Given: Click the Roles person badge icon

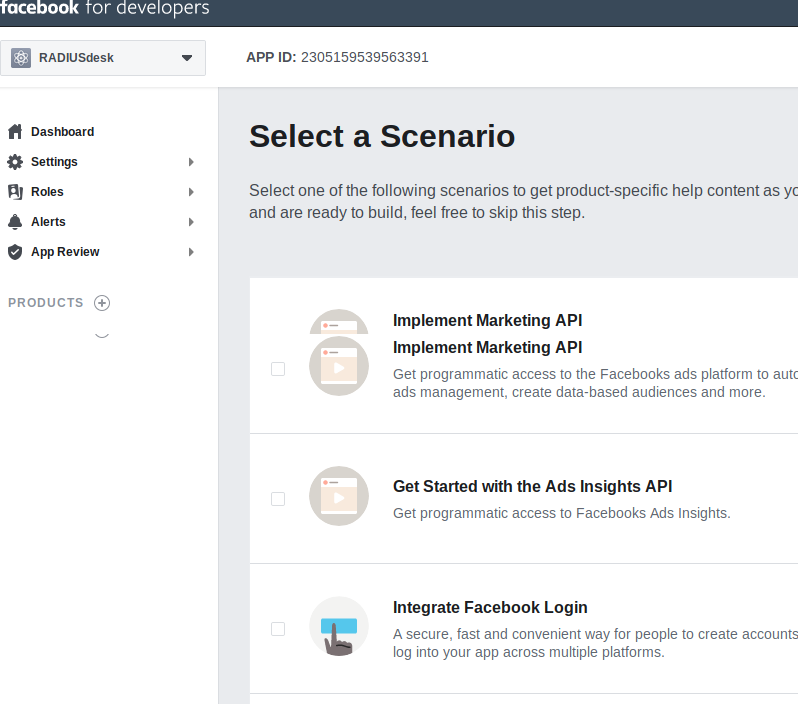Looking at the screenshot, I should [14, 192].
